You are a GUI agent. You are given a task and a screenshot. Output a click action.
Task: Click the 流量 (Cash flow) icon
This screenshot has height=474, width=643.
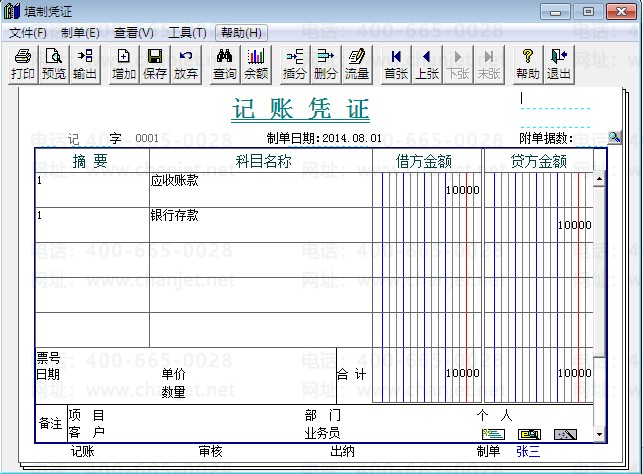point(357,64)
